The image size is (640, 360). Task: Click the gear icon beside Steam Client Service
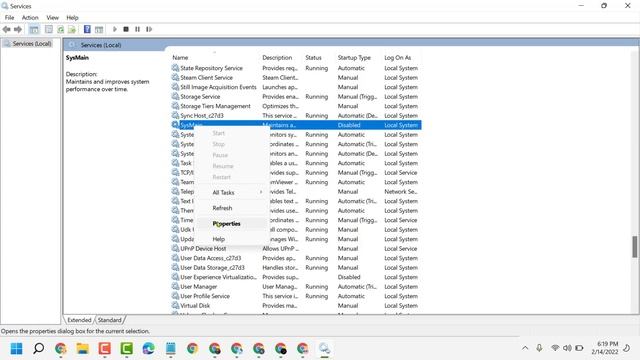point(175,77)
